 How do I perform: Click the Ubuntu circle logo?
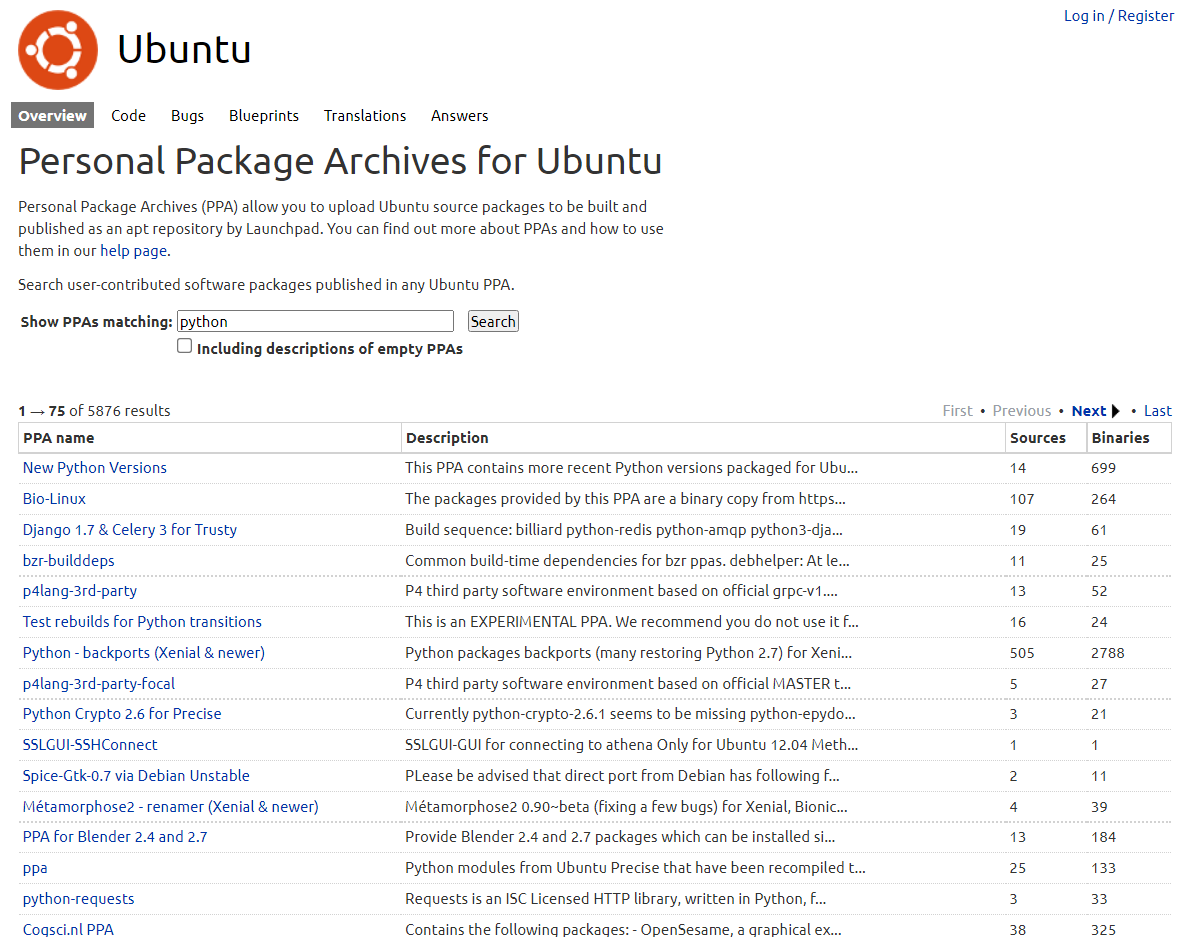(x=58, y=50)
